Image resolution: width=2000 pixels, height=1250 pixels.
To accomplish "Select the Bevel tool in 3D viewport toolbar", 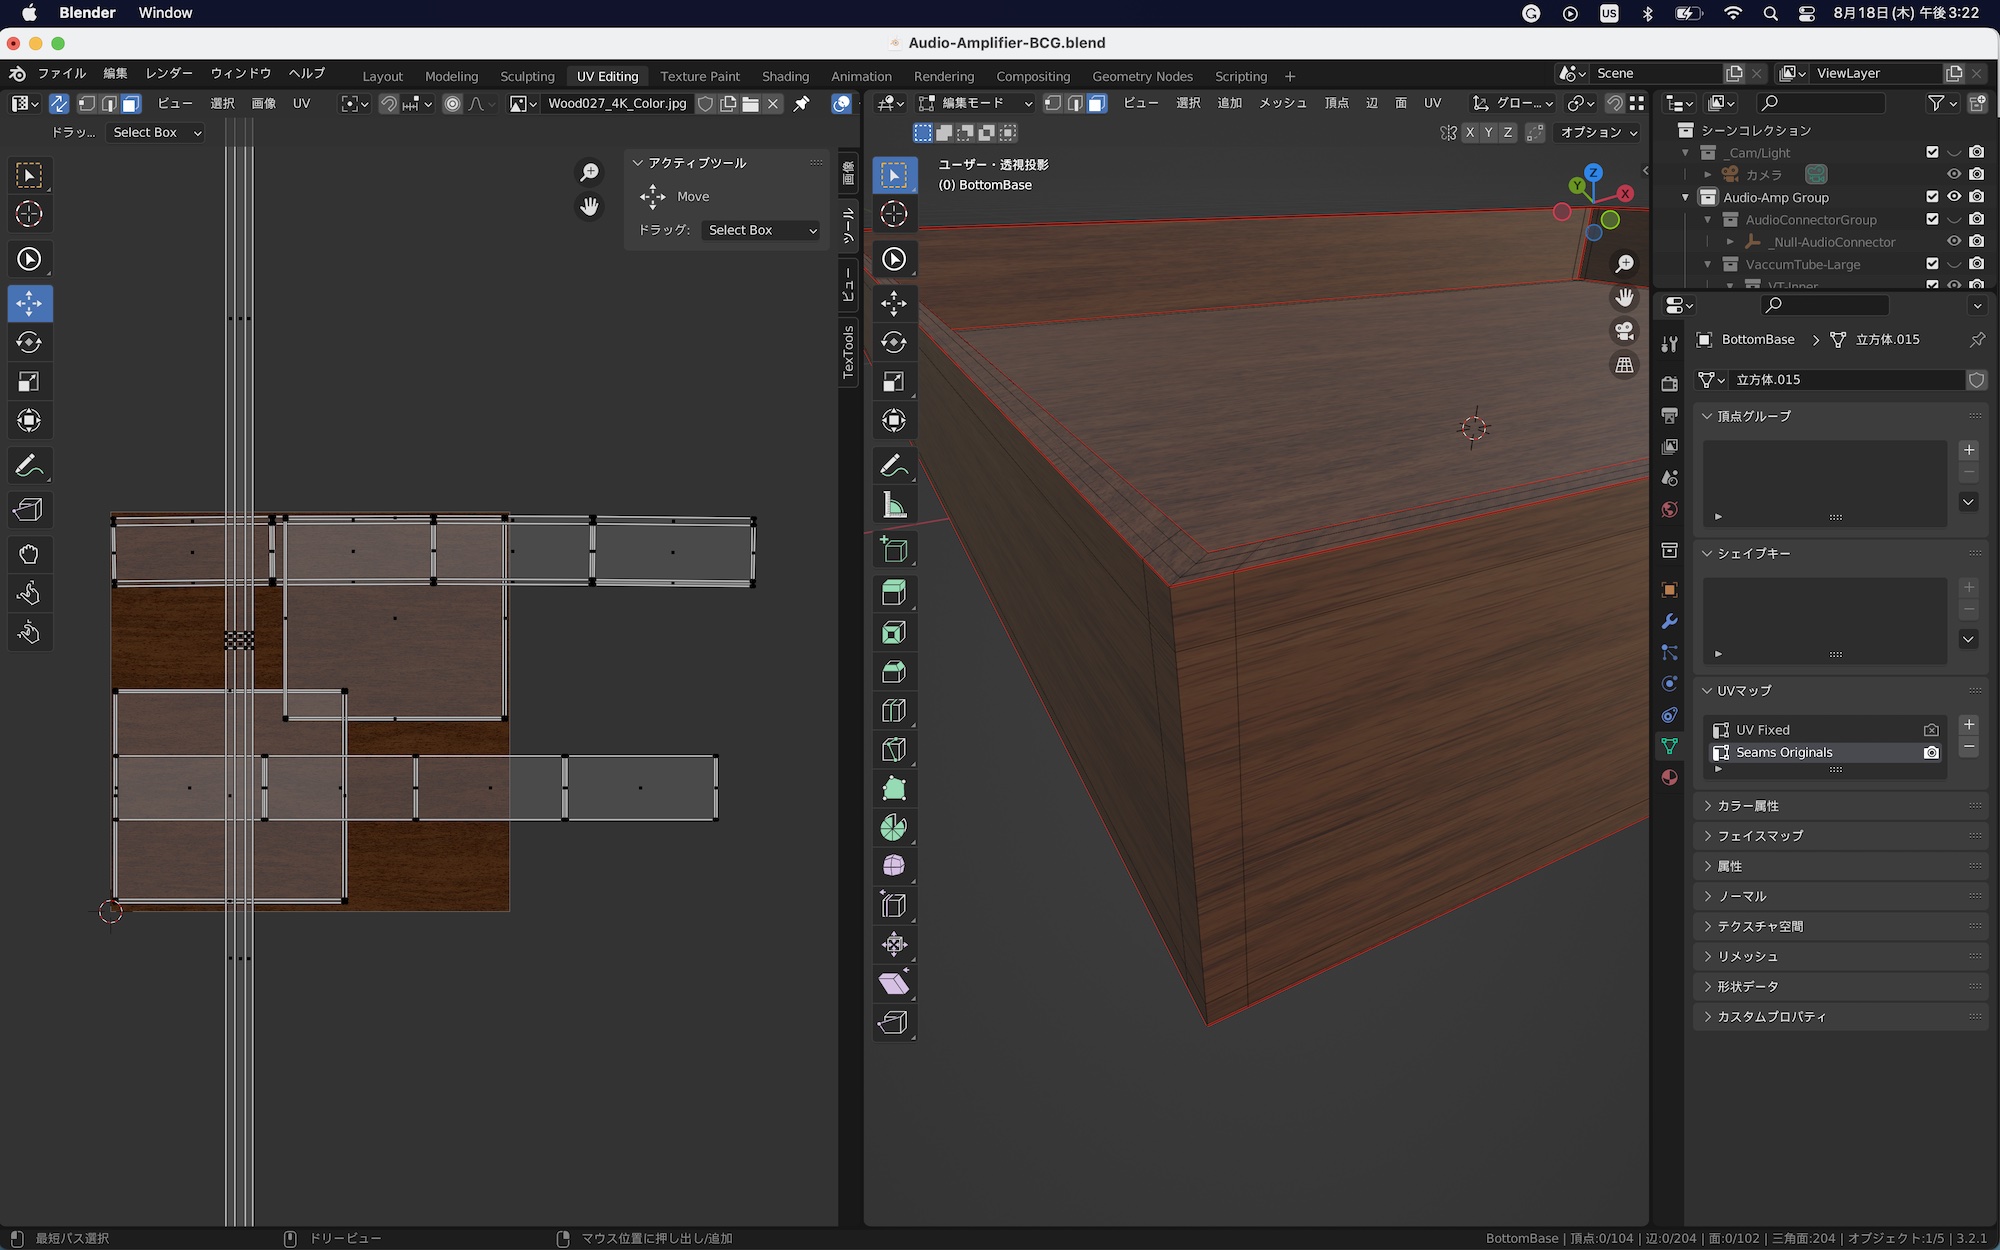I will (894, 672).
